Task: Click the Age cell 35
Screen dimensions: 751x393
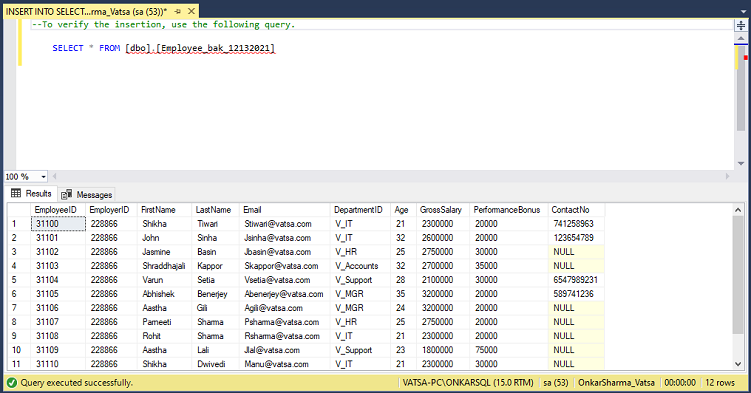Action: 403,293
